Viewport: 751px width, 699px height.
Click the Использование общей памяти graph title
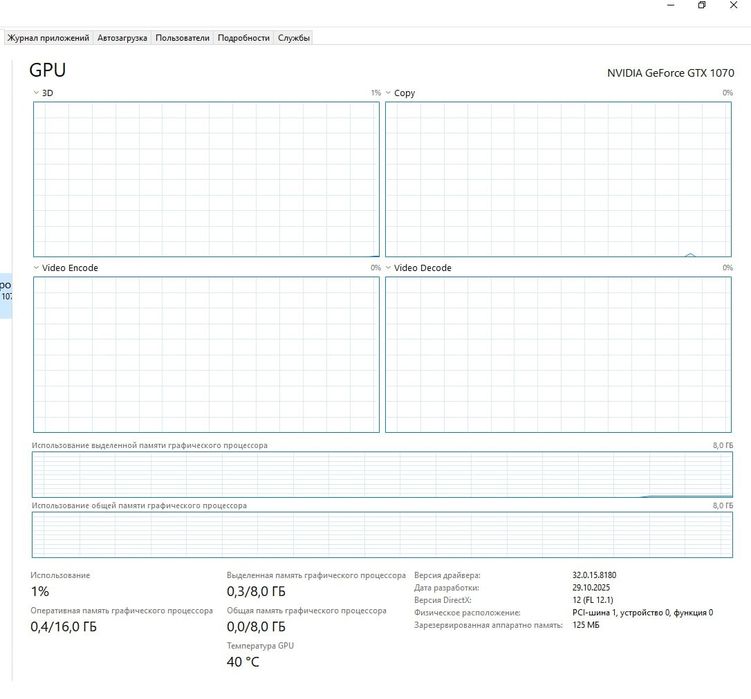(x=139, y=505)
